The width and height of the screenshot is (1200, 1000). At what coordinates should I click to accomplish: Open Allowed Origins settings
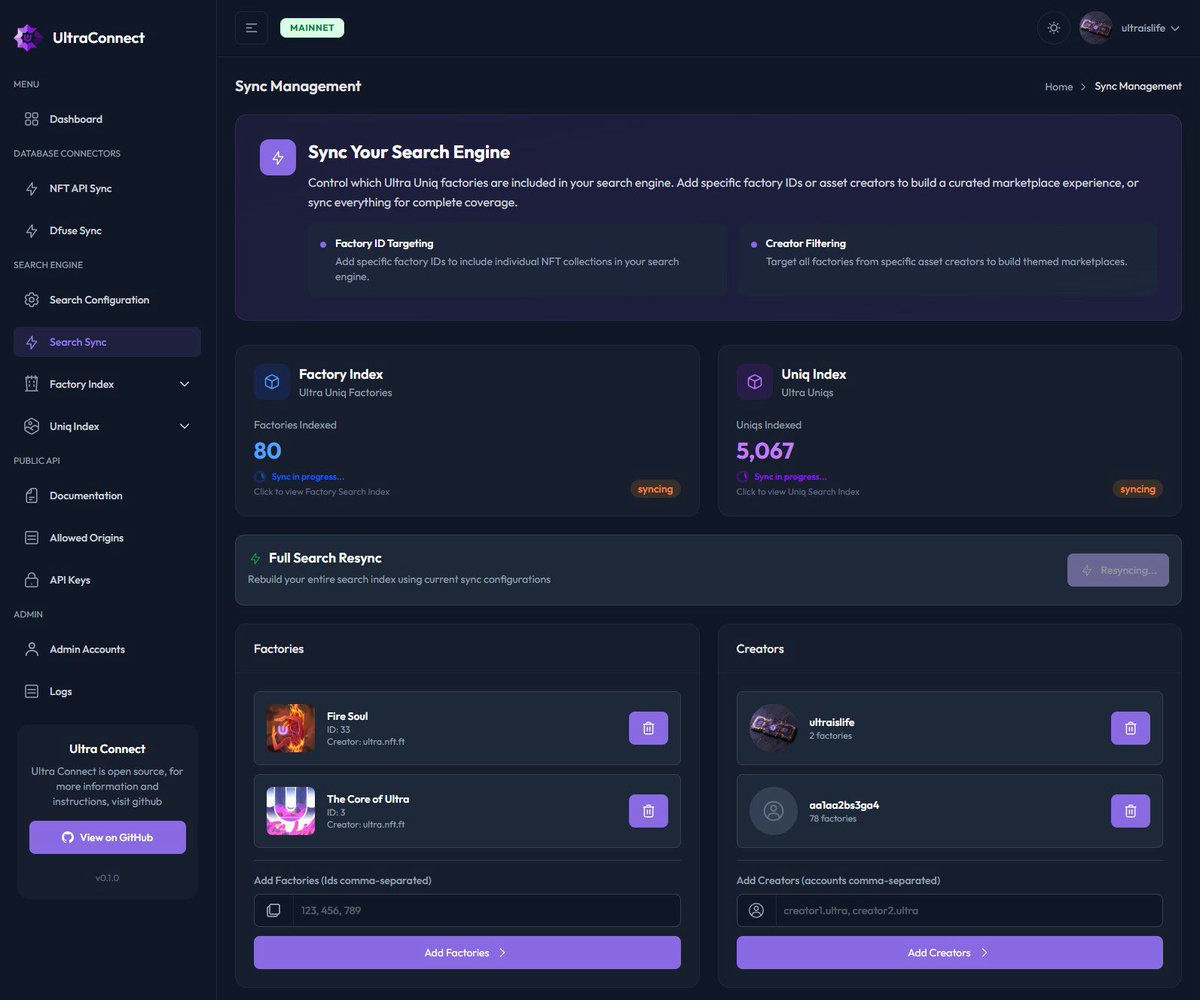[x=82, y=537]
